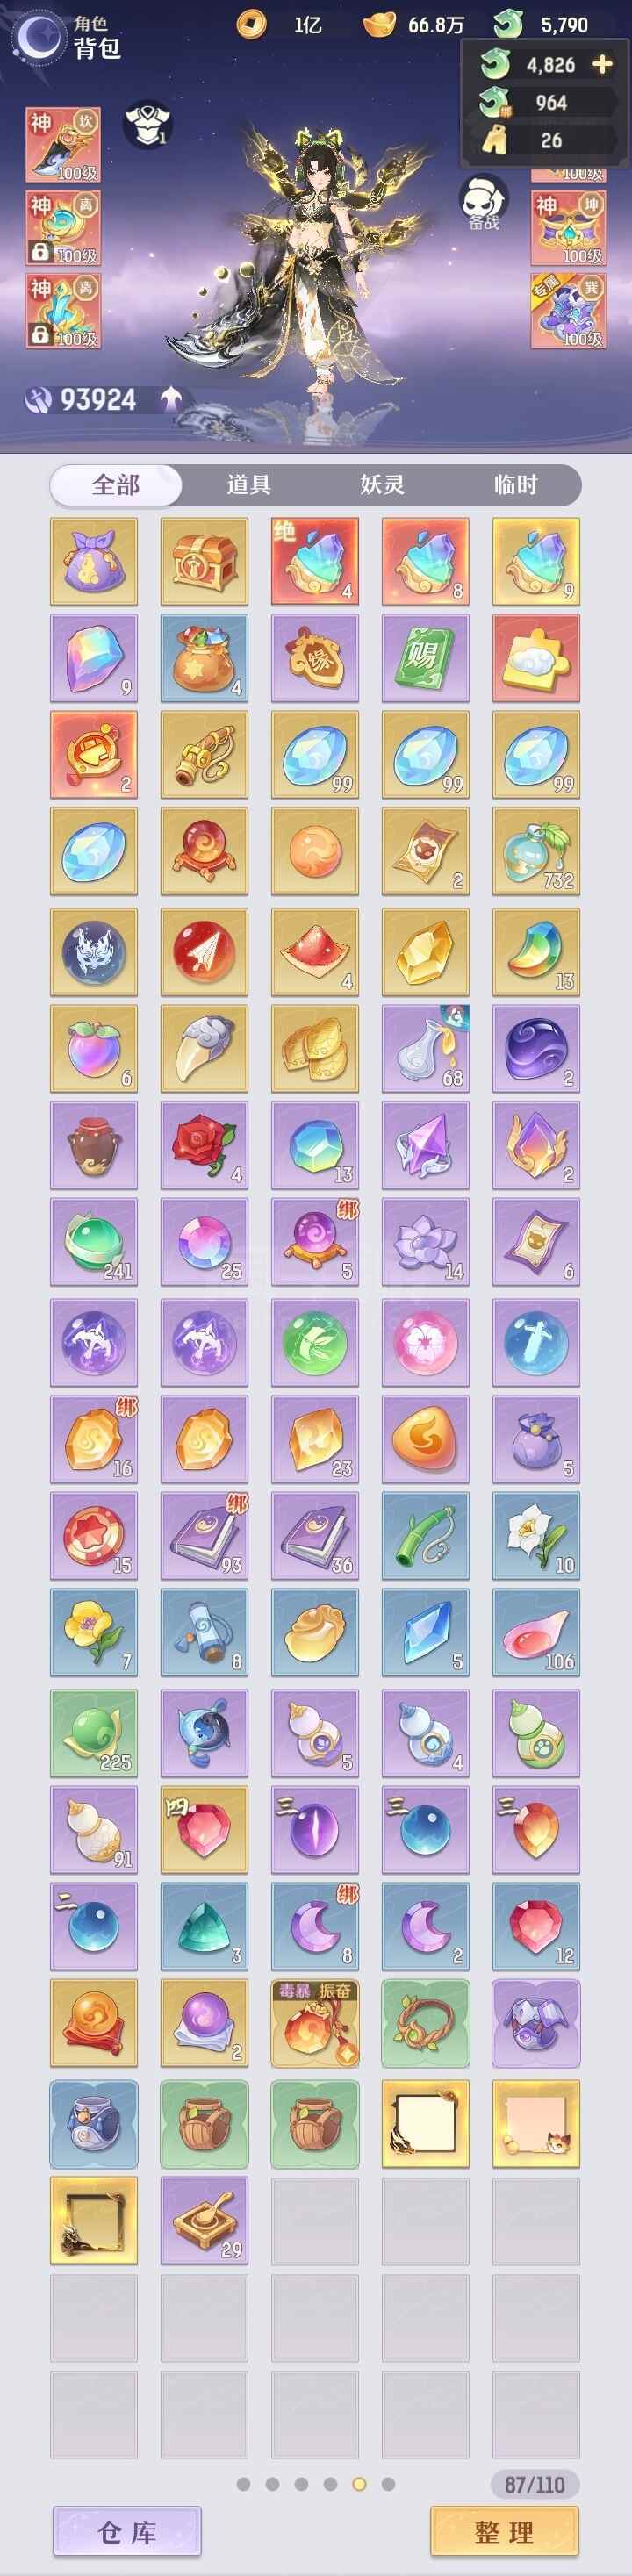Tap the red rose item
Image resolution: width=632 pixels, height=2576 pixels.
(x=204, y=1145)
